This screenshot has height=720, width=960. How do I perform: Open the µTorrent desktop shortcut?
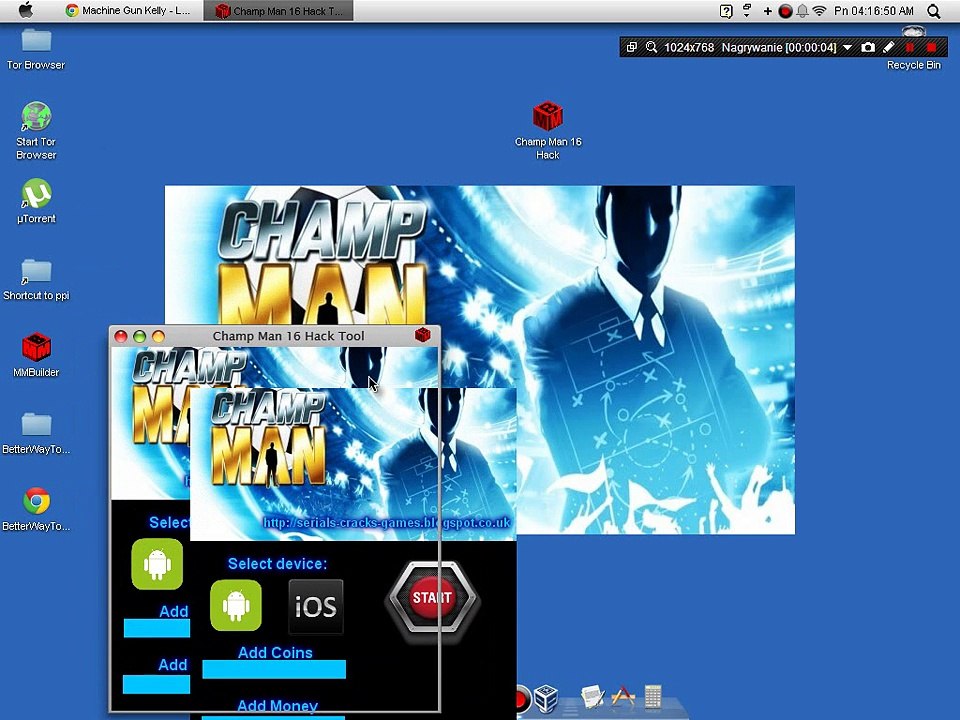[x=36, y=193]
